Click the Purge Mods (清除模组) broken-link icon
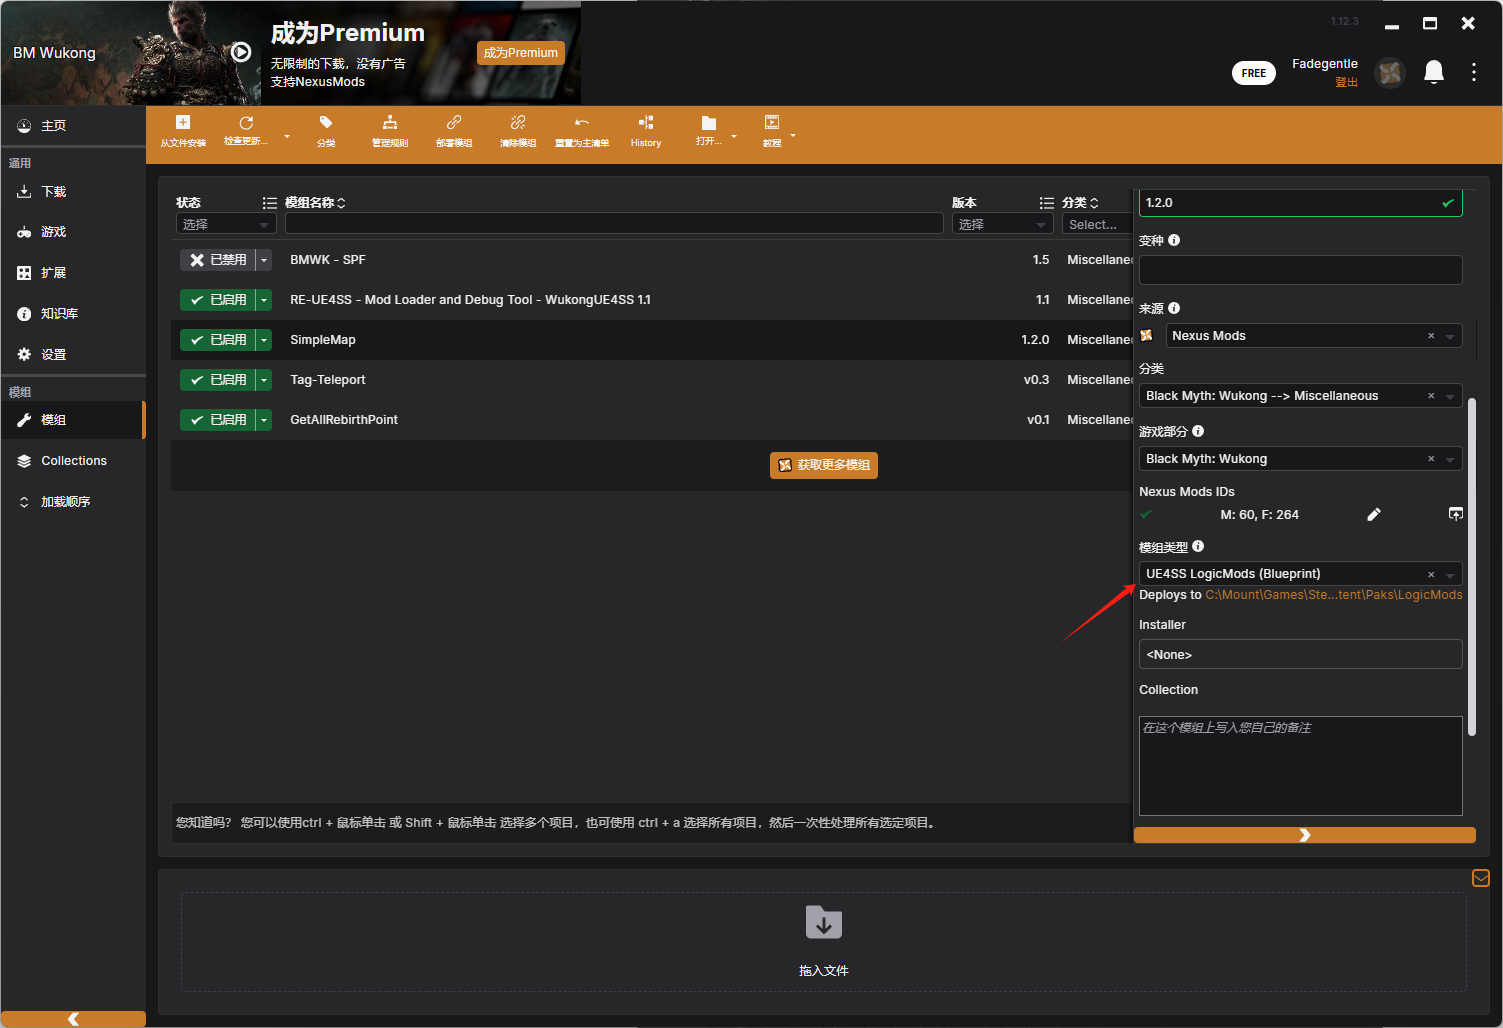This screenshot has height=1028, width=1503. coord(518,123)
